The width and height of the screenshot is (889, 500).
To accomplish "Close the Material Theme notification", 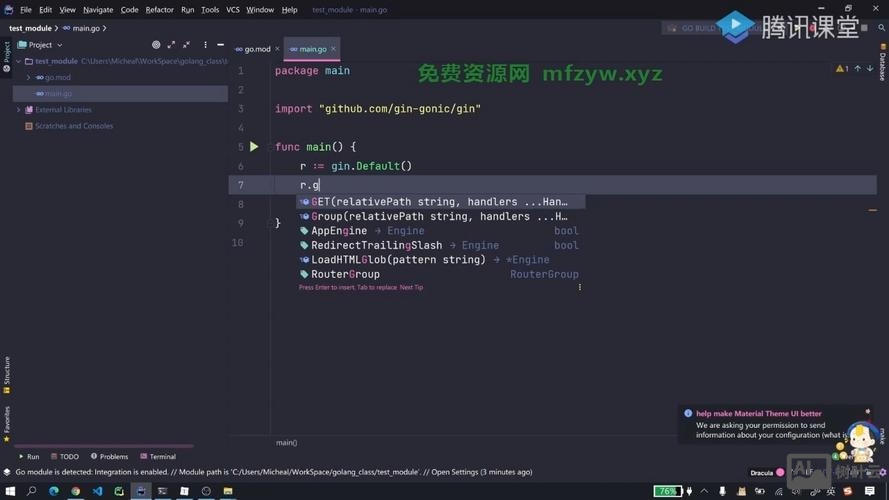I will 867,412.
